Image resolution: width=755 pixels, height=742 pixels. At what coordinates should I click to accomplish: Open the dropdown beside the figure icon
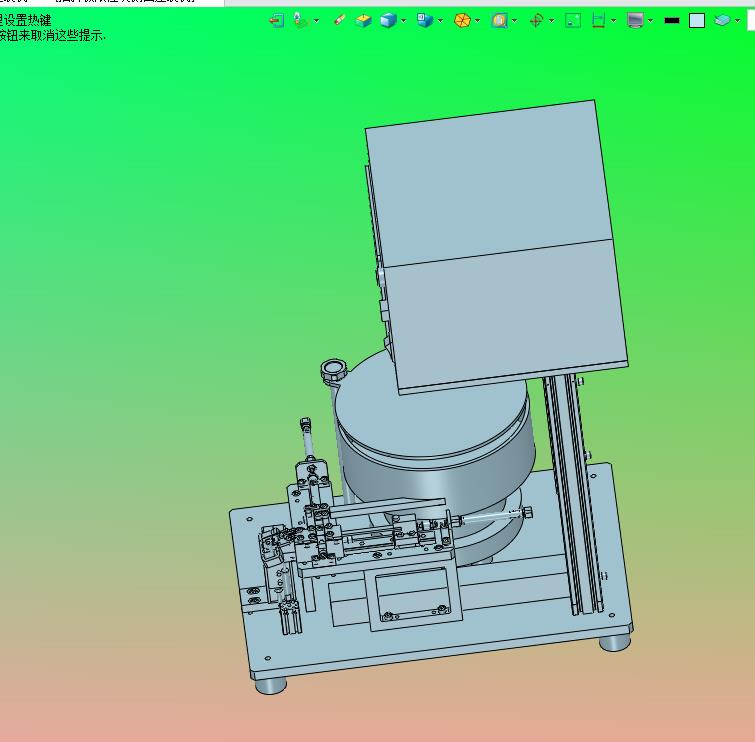coord(316,21)
